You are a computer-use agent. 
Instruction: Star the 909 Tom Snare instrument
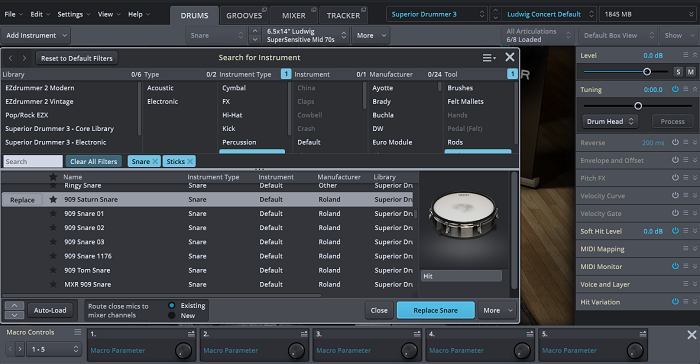click(53, 270)
